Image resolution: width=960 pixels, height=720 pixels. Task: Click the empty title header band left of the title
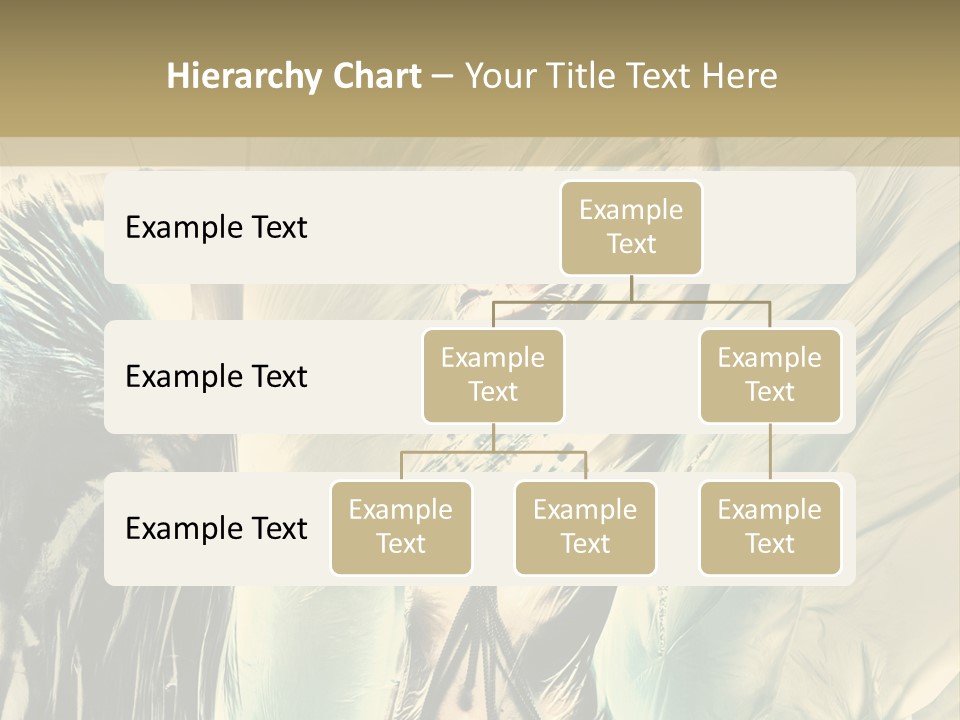(x=80, y=76)
